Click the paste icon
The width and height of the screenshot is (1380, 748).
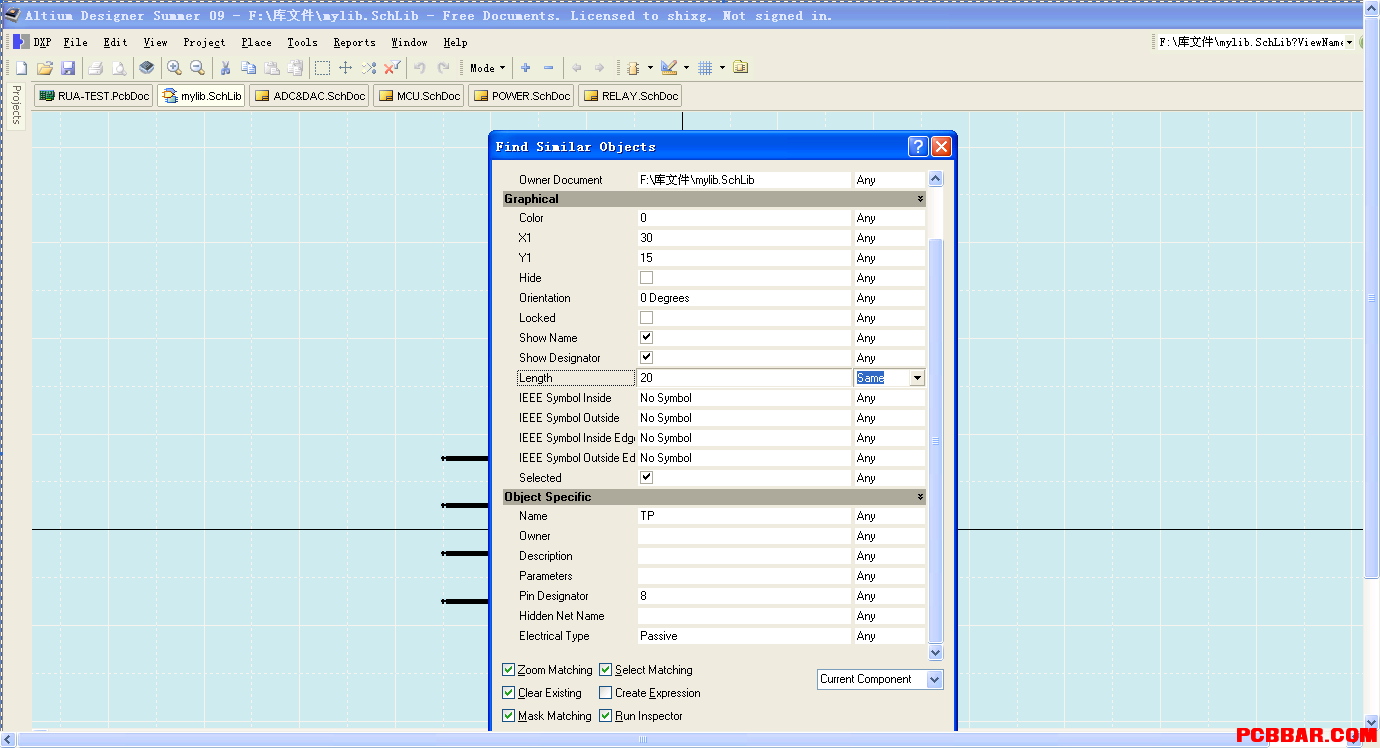pyautogui.click(x=272, y=68)
